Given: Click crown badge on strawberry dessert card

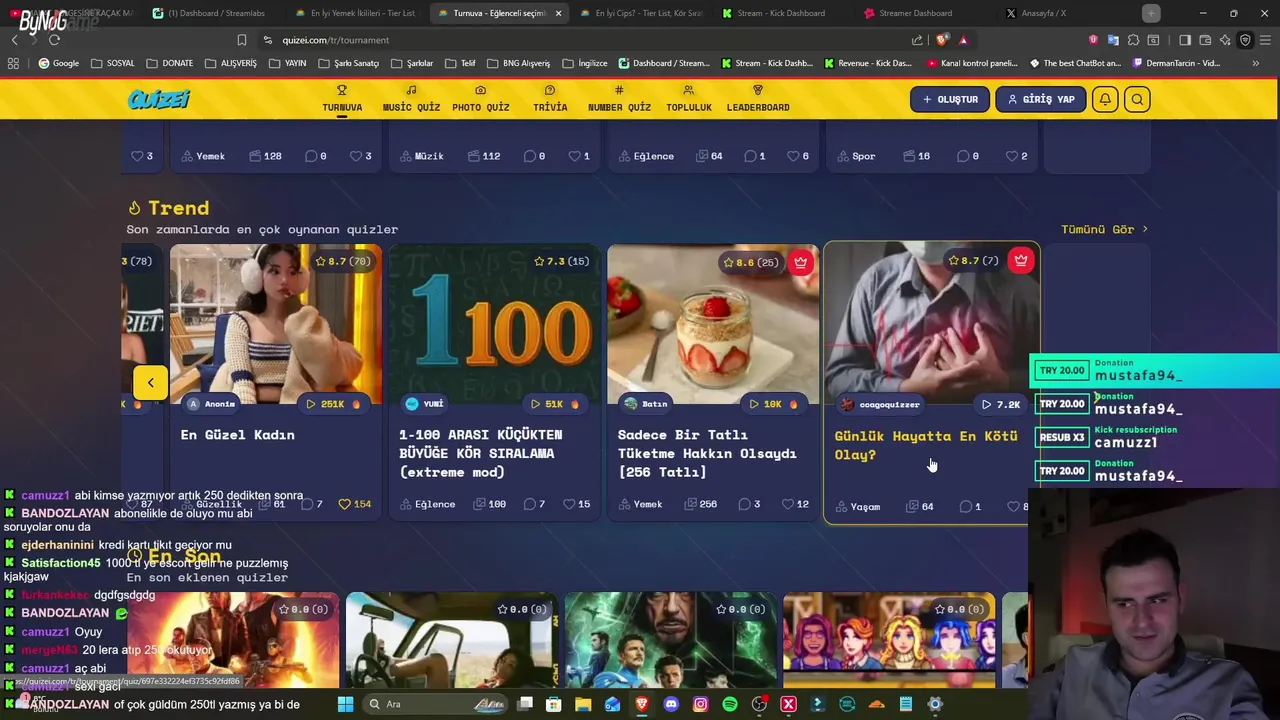Looking at the screenshot, I should coord(800,262).
